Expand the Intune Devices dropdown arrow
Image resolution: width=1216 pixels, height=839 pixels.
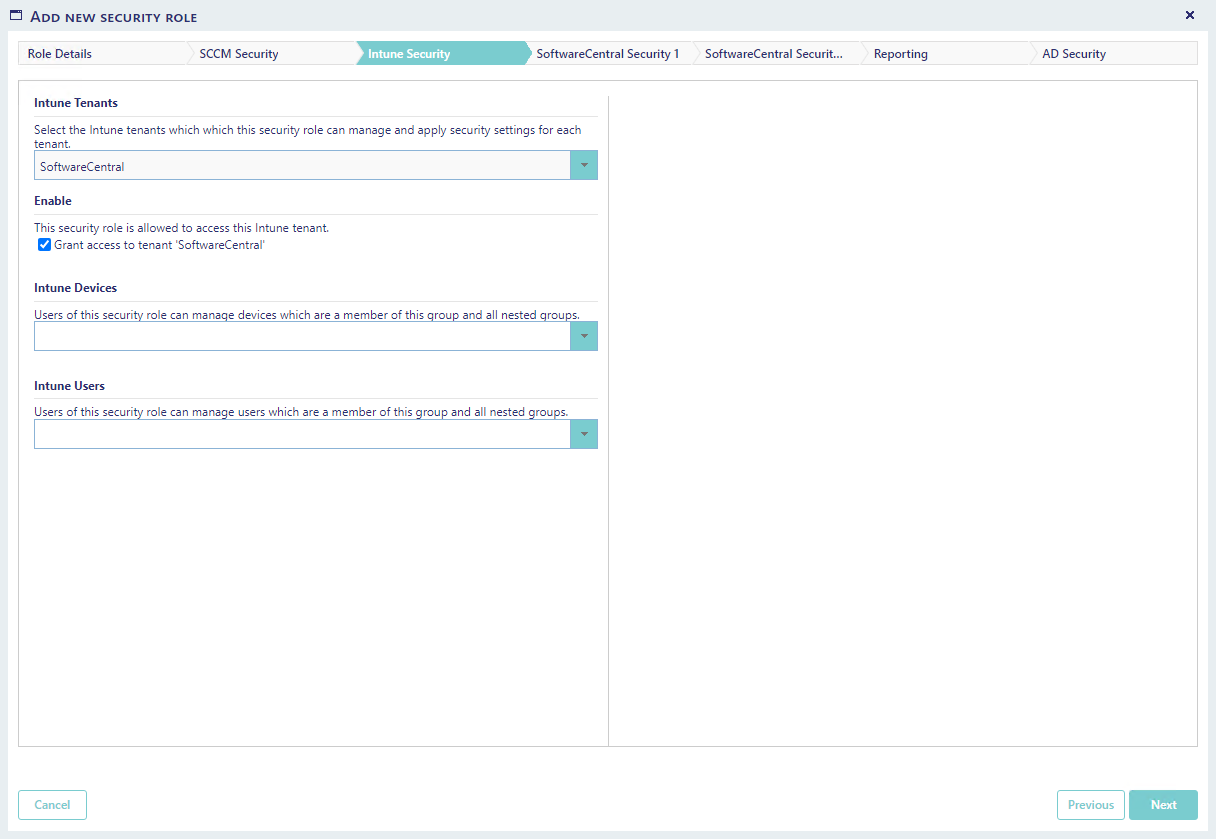click(x=584, y=336)
